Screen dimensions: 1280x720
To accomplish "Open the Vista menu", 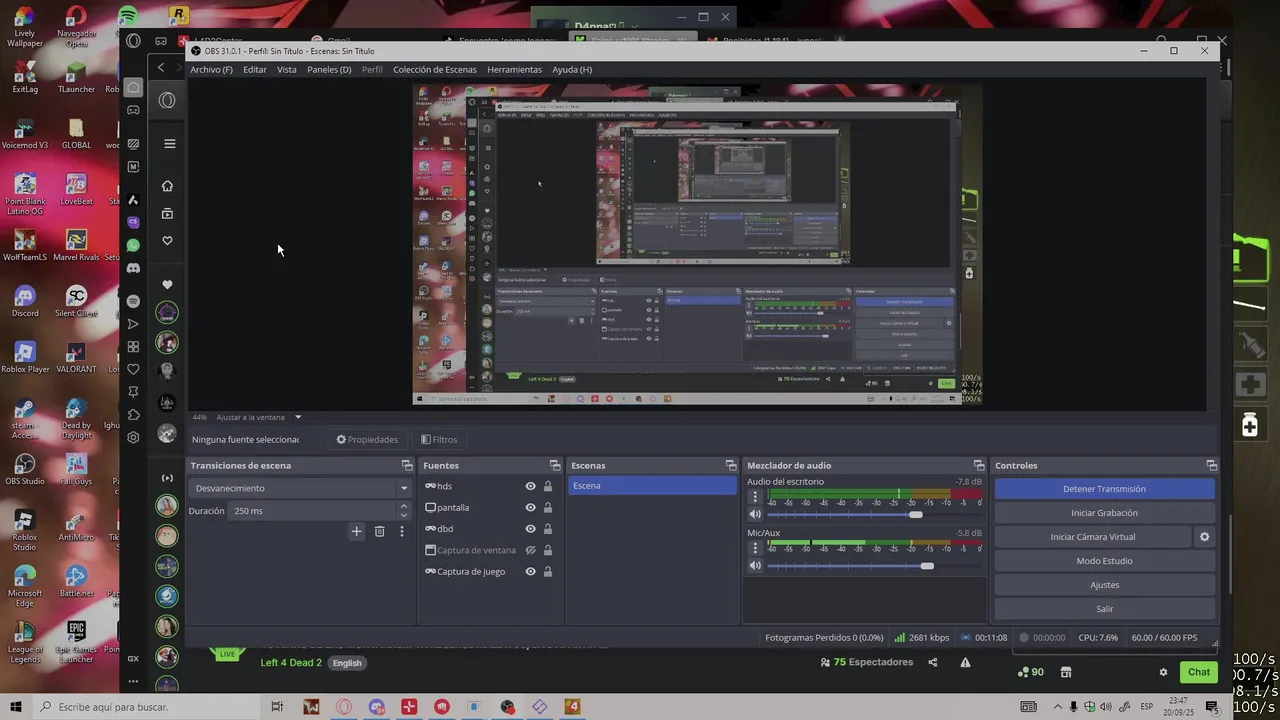I will click(287, 70).
